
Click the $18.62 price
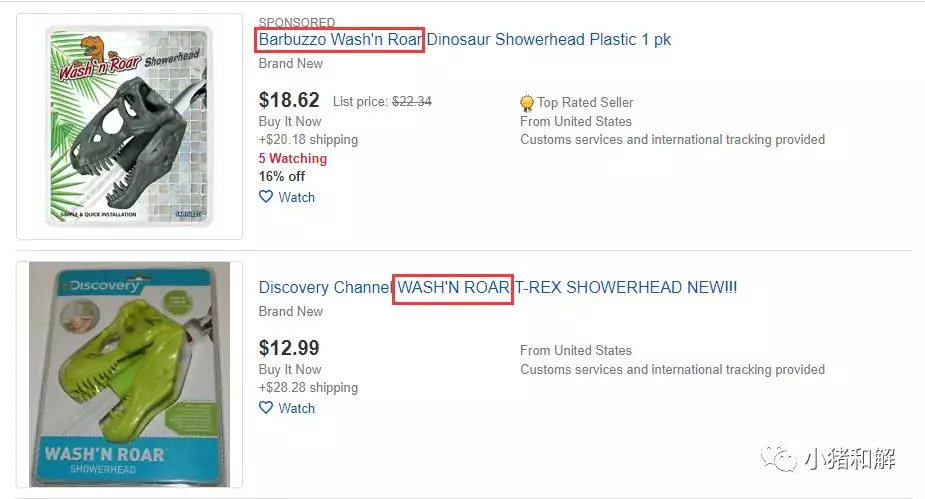click(289, 100)
